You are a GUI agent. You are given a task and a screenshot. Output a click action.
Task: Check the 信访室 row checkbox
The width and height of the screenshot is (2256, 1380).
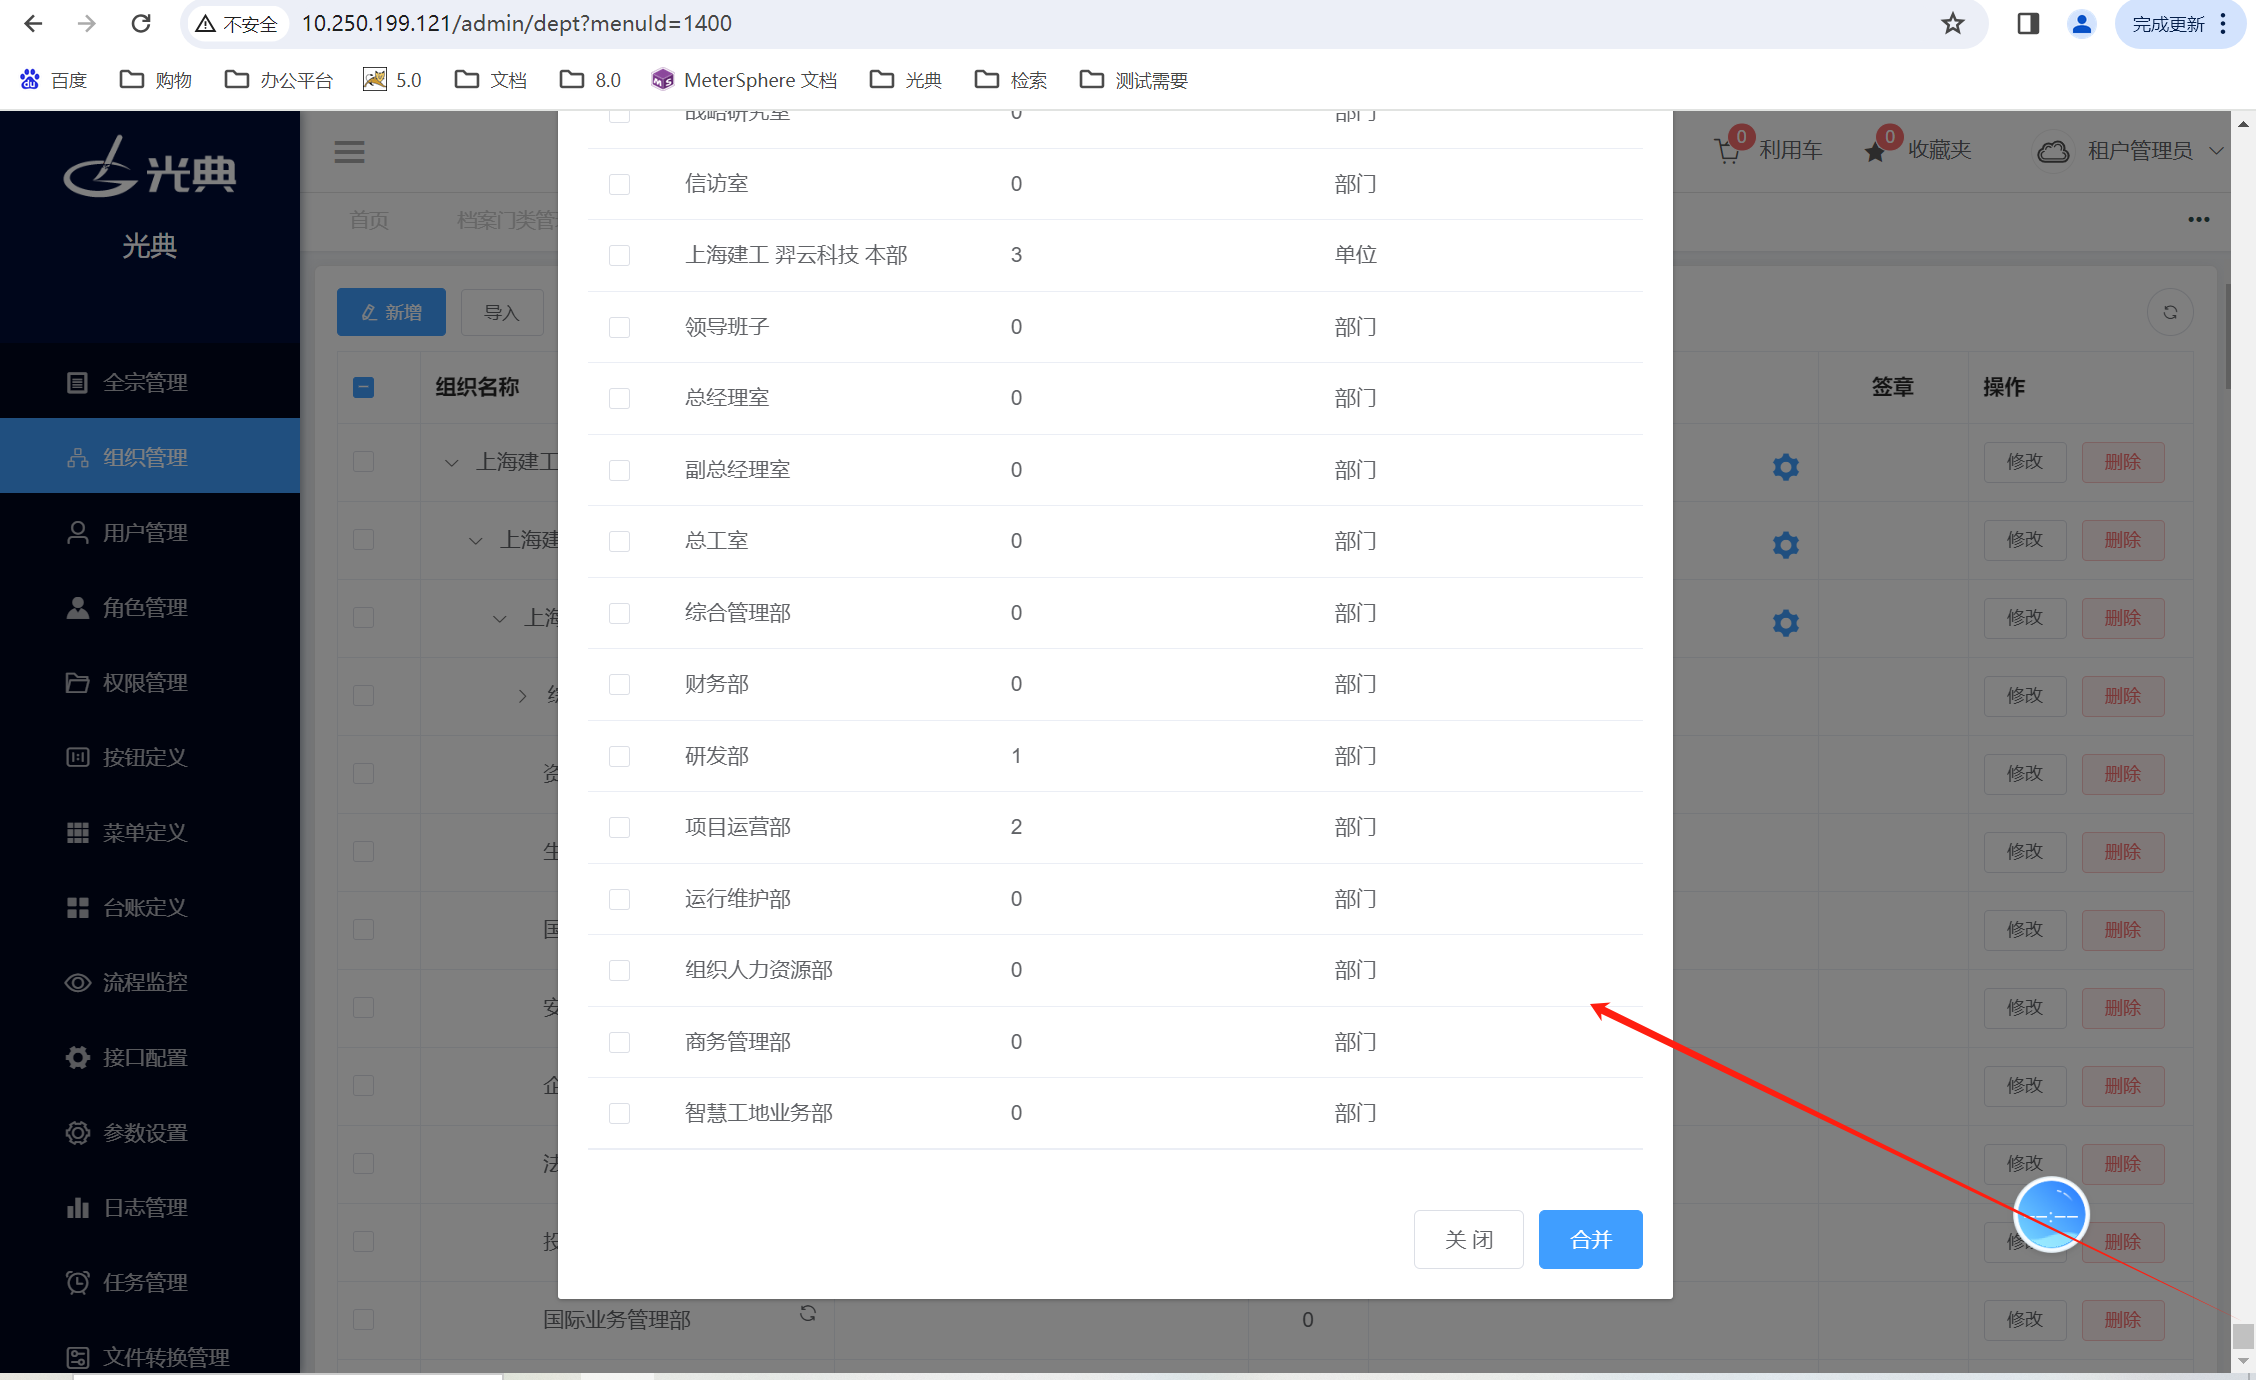tap(620, 184)
